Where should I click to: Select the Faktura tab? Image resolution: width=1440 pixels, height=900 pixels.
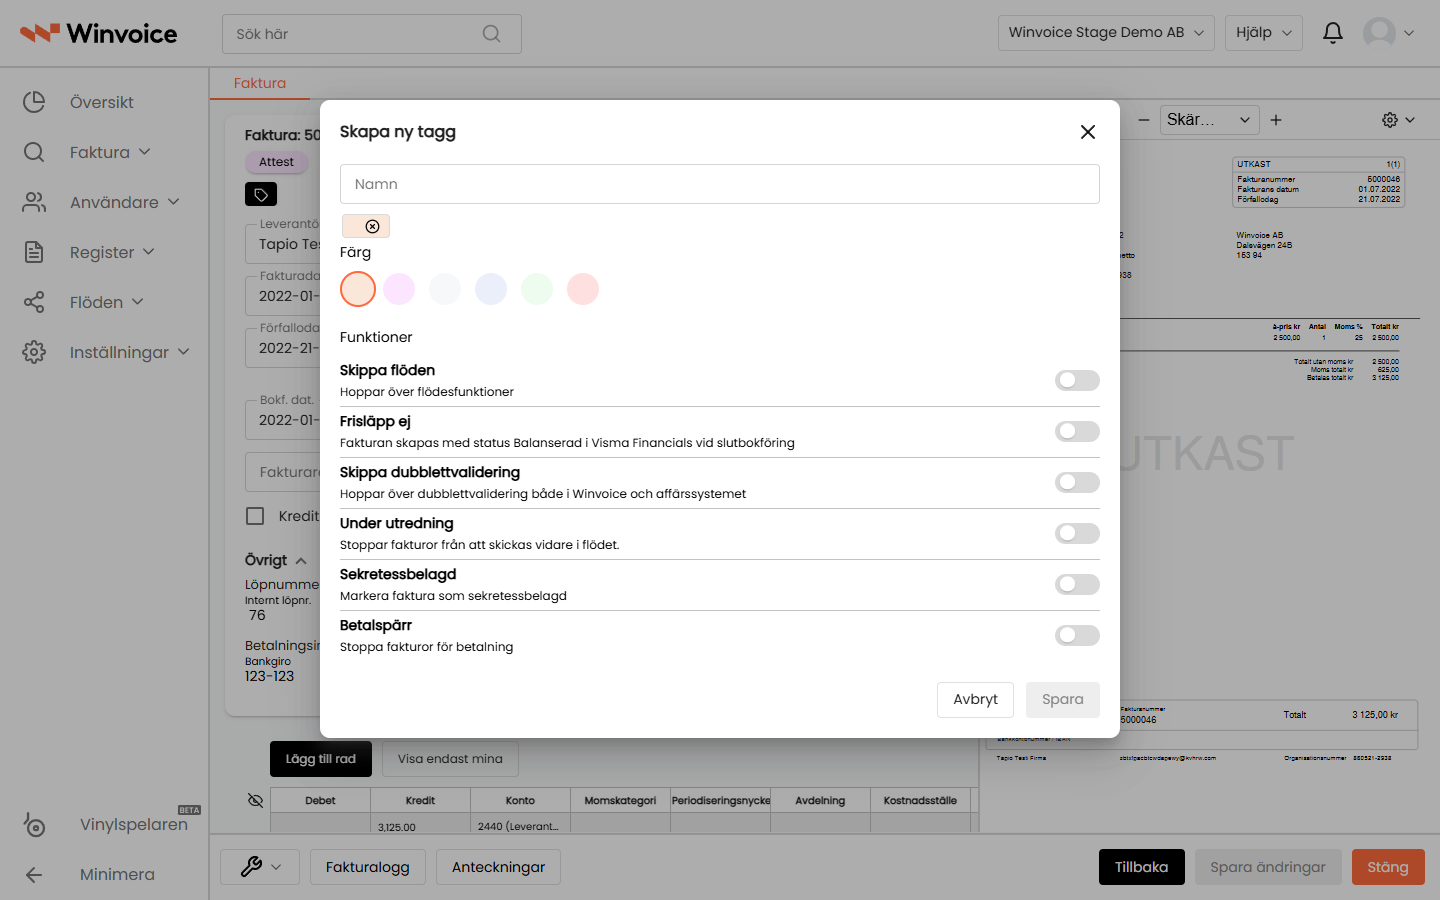260,83
